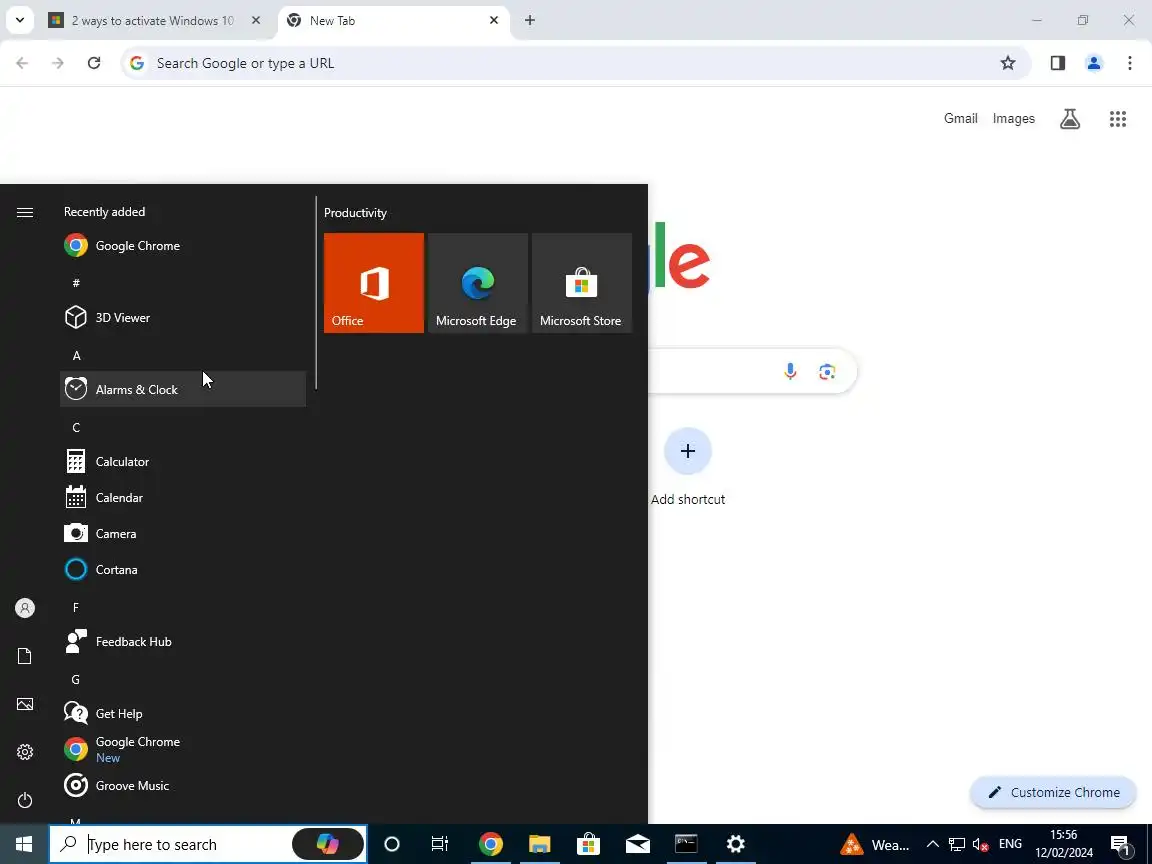Close the '2 ways to activate' tab
The height and width of the screenshot is (864, 1152).
tap(256, 21)
